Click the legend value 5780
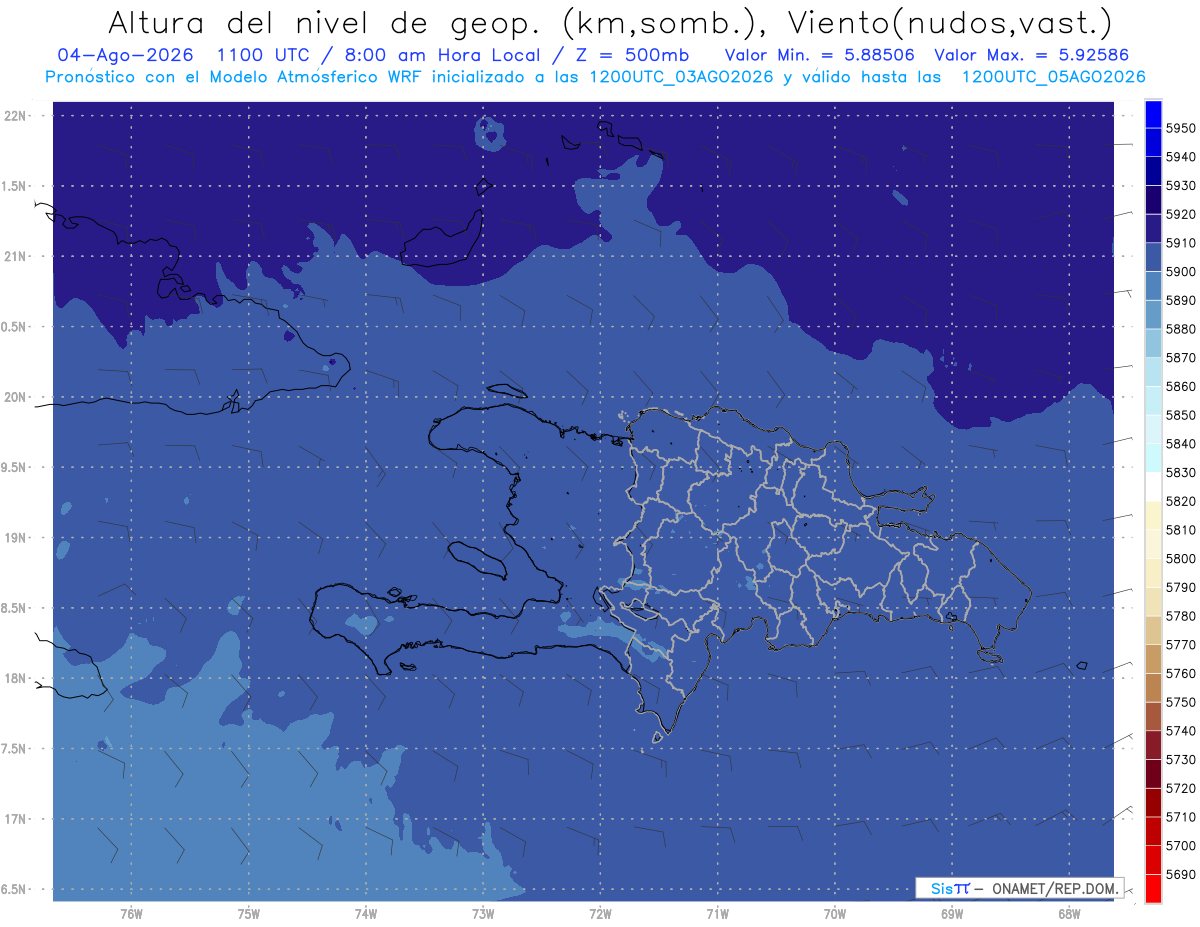Screen dimensions: 1200x927 1180,616
